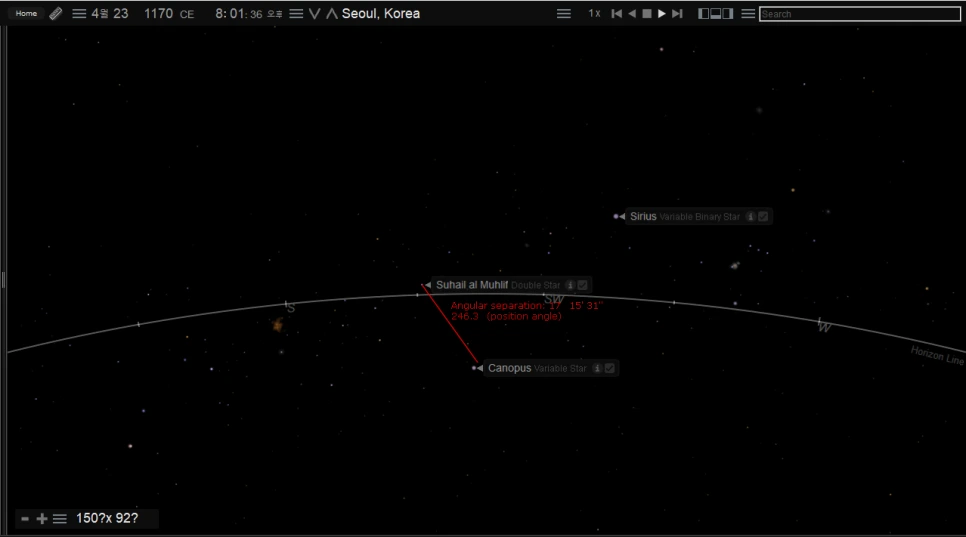Click the Horizon Line label

pos(936,355)
